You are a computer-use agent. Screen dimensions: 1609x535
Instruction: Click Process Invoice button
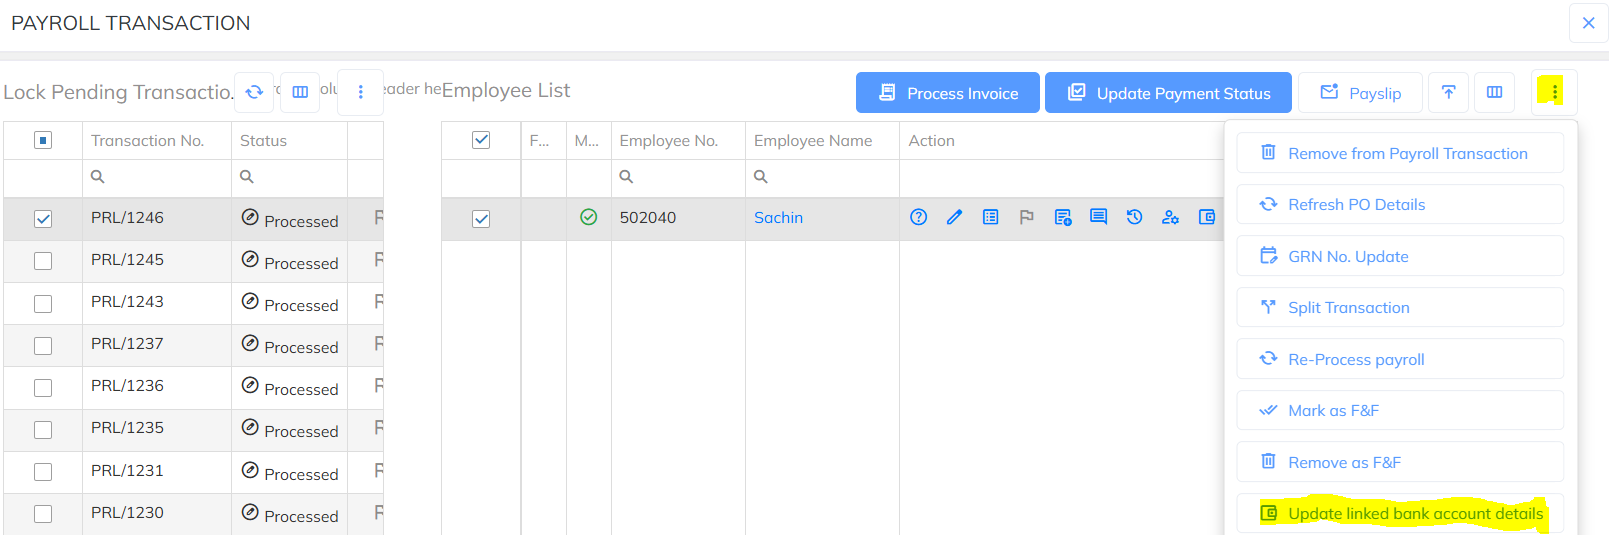(x=948, y=93)
